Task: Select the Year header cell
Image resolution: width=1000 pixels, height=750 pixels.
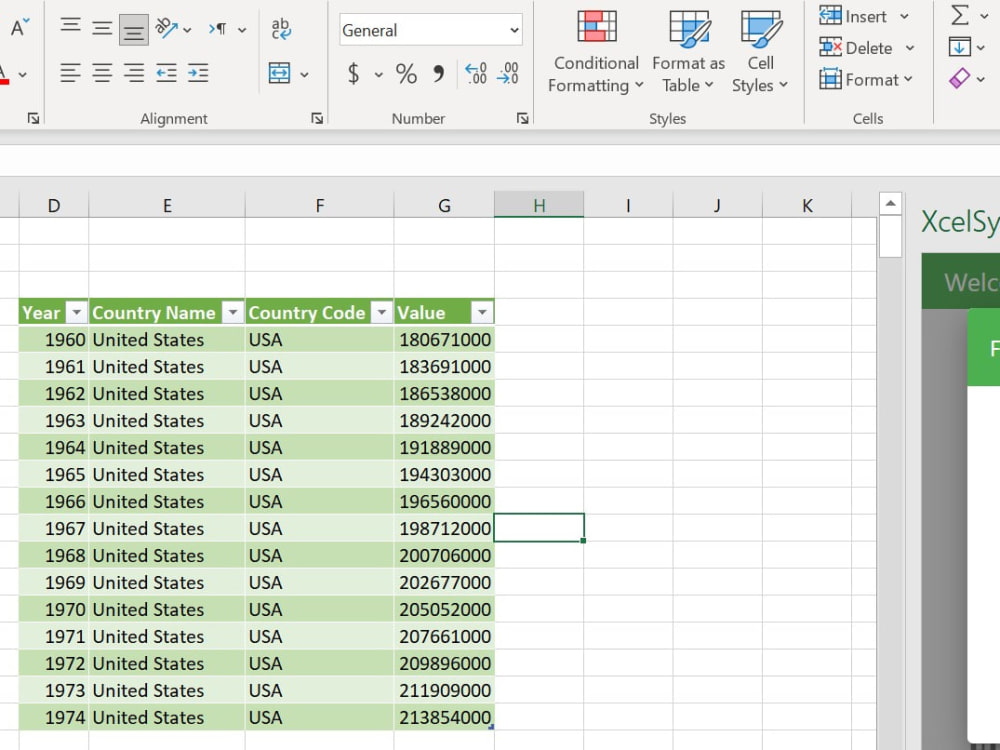Action: pyautogui.click(x=54, y=312)
